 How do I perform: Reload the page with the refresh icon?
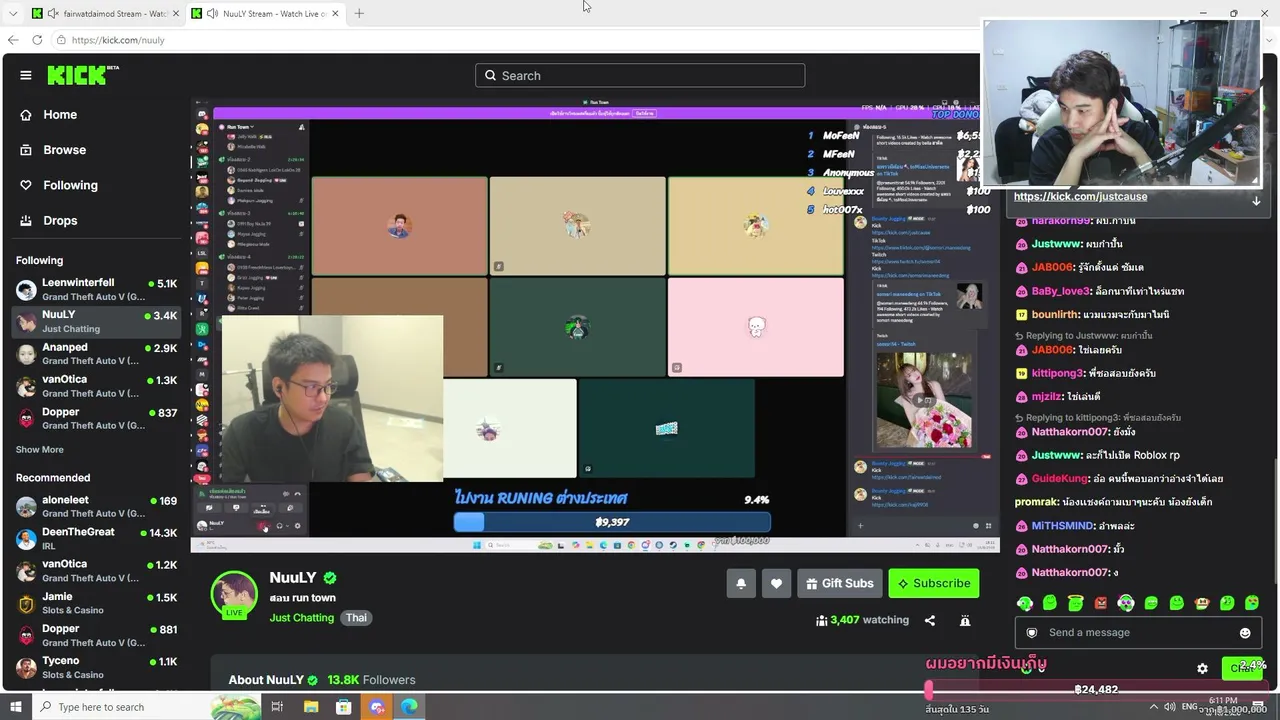tap(37, 40)
